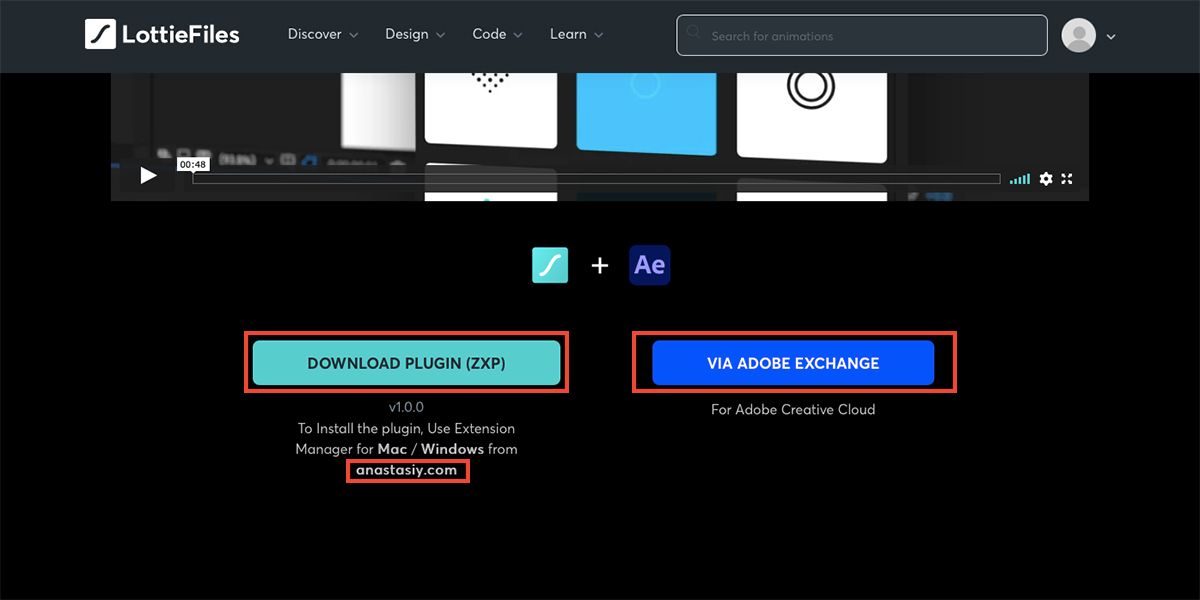
Task: Expand the account dropdown arrow
Action: tap(1111, 37)
